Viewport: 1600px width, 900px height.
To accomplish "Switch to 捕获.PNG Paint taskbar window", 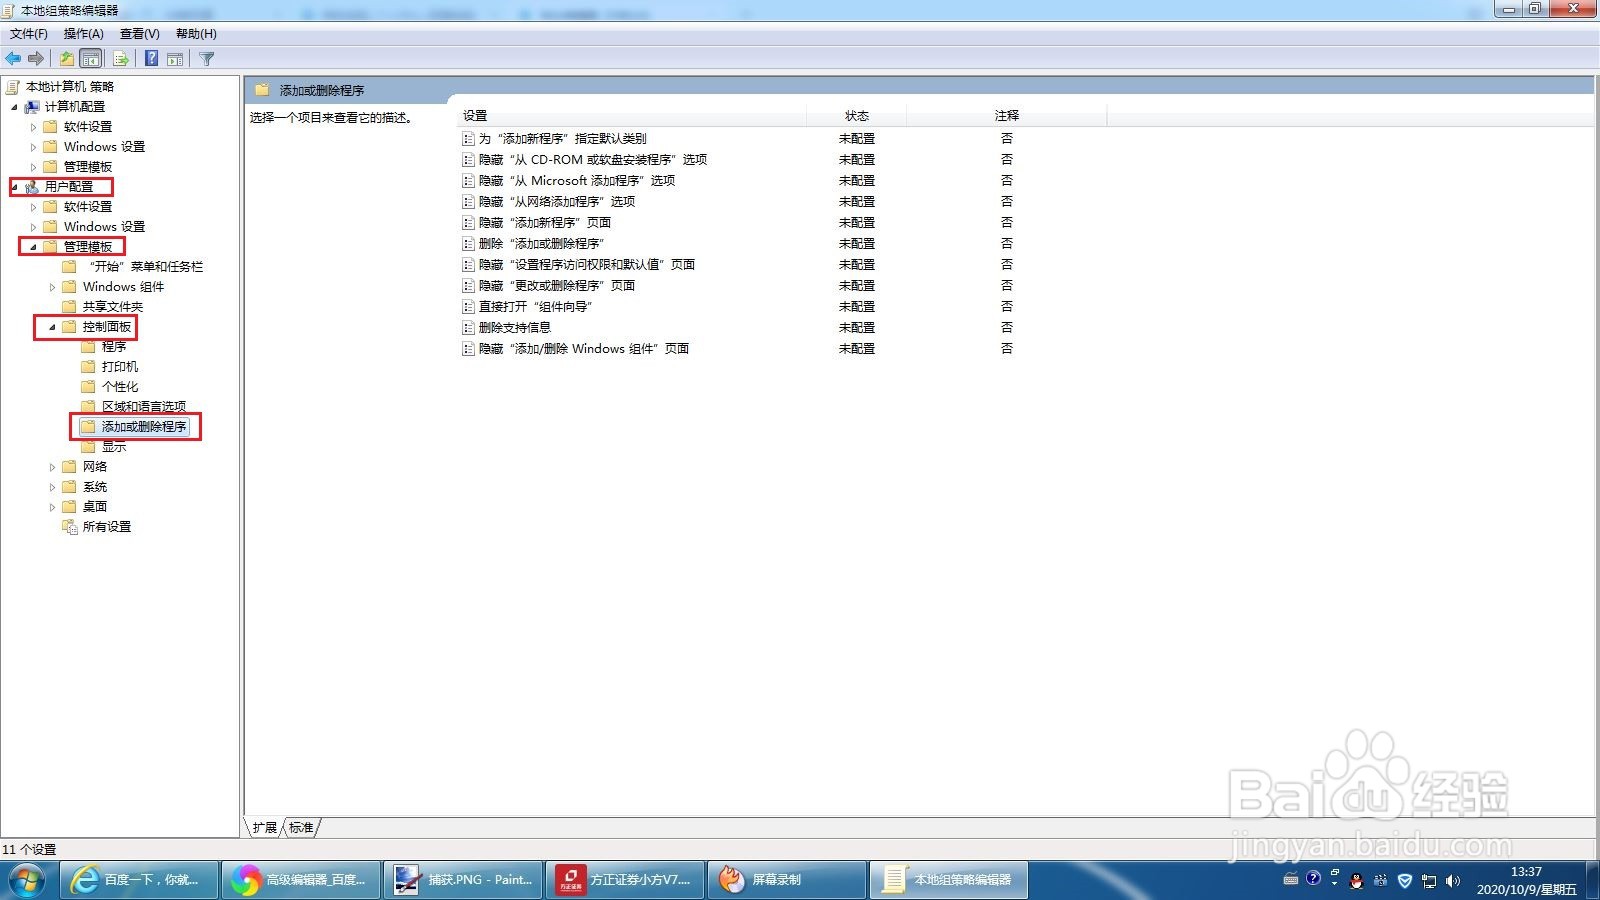I will 464,880.
